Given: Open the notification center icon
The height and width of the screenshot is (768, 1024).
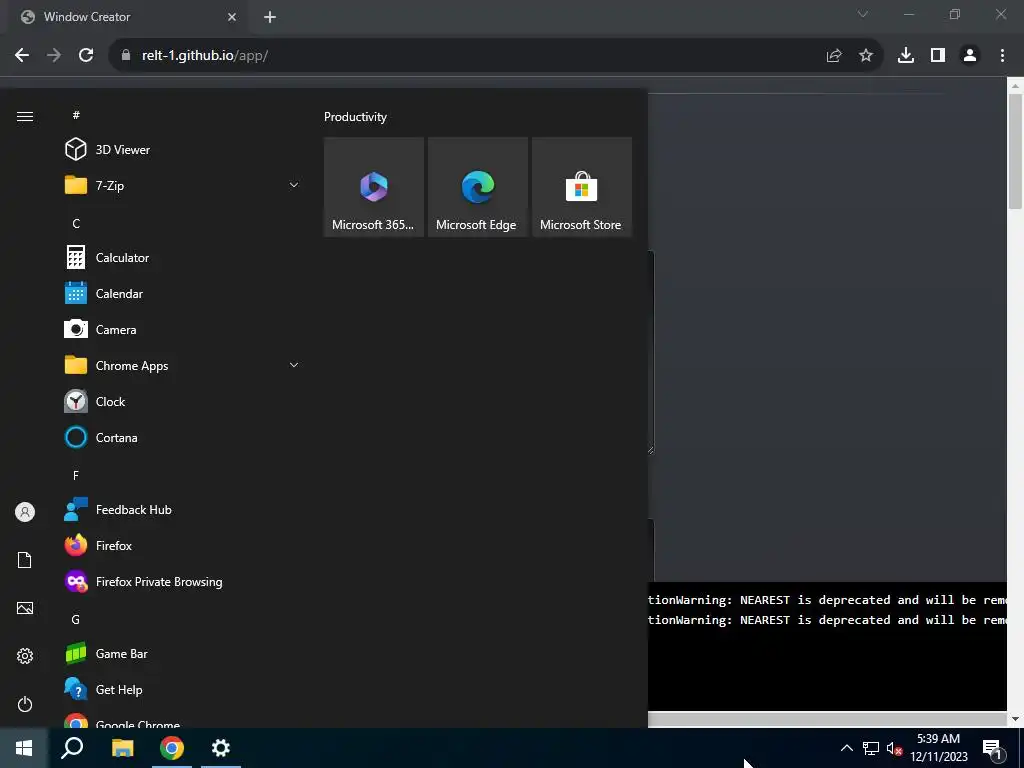Looking at the screenshot, I should [x=992, y=748].
